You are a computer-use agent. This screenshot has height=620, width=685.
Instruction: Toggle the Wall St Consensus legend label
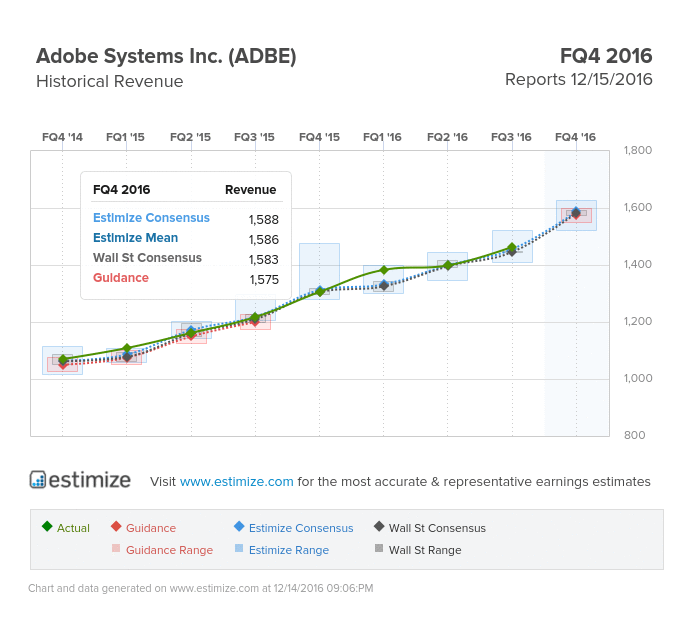[437, 528]
